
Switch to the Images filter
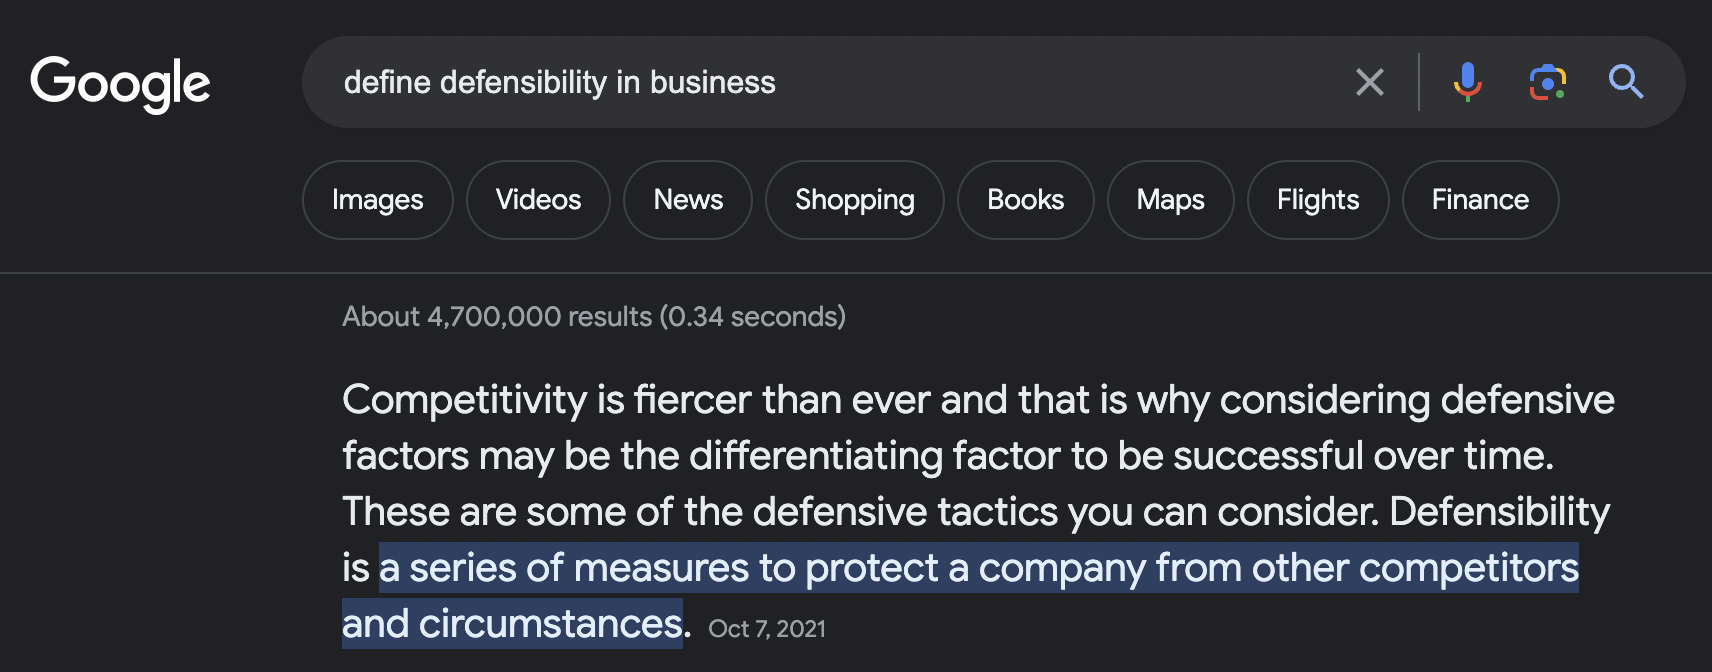[378, 200]
